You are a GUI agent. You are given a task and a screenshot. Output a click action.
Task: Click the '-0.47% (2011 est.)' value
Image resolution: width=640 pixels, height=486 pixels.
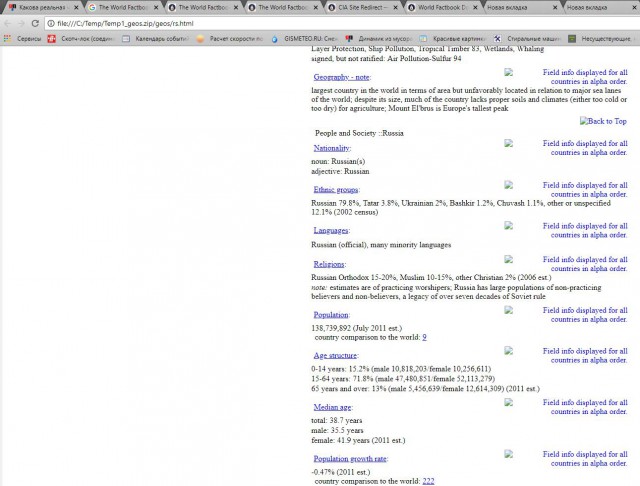pyautogui.click(x=340, y=472)
